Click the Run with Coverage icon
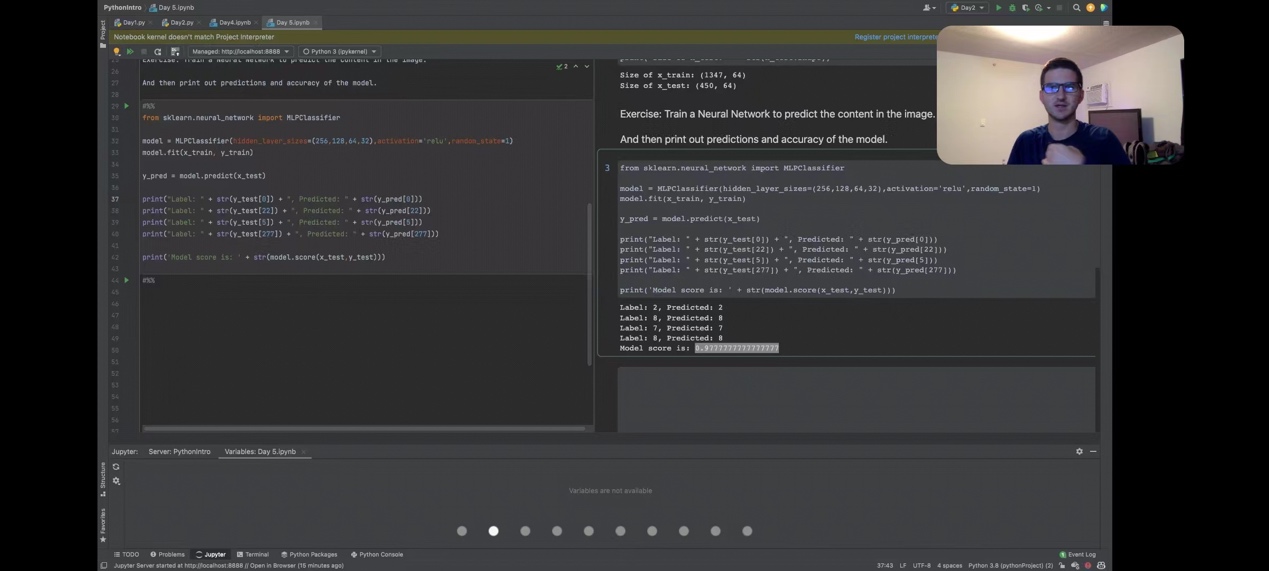 (1025, 8)
